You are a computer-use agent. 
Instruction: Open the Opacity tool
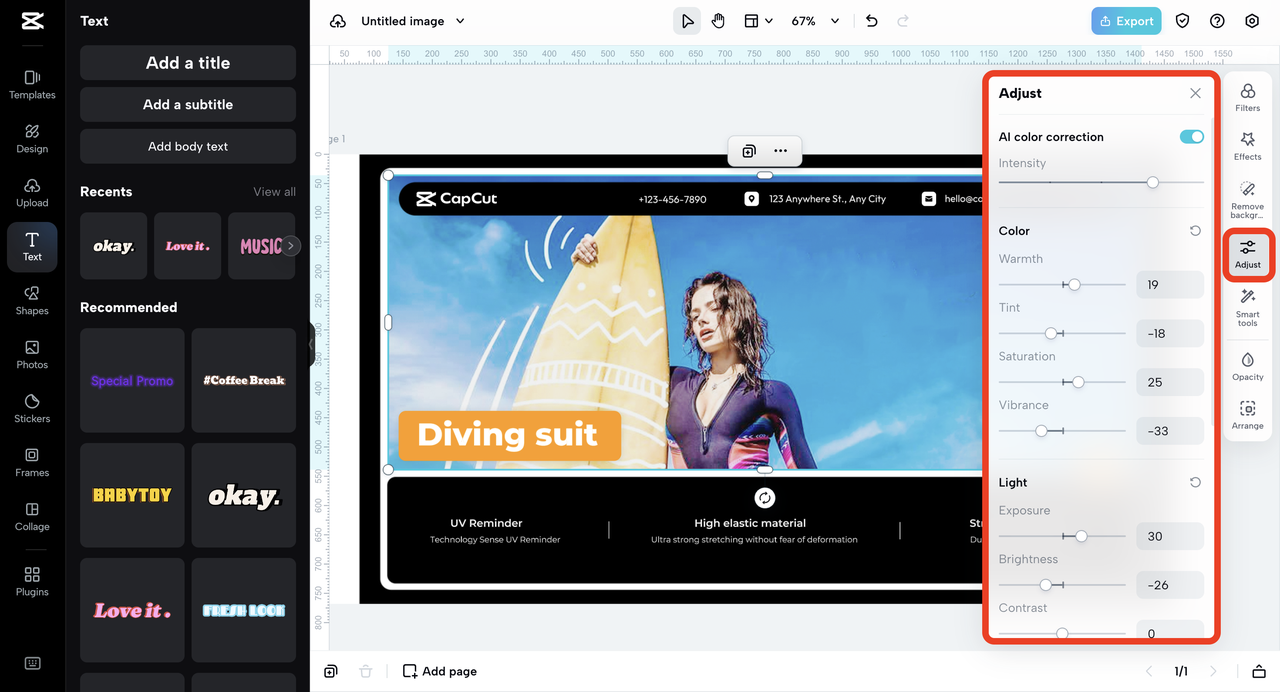pos(1248,366)
